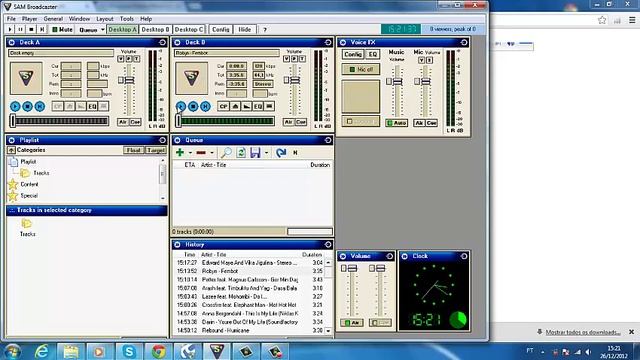
Task: Click the question mark help button
Action: (x=265, y=29)
